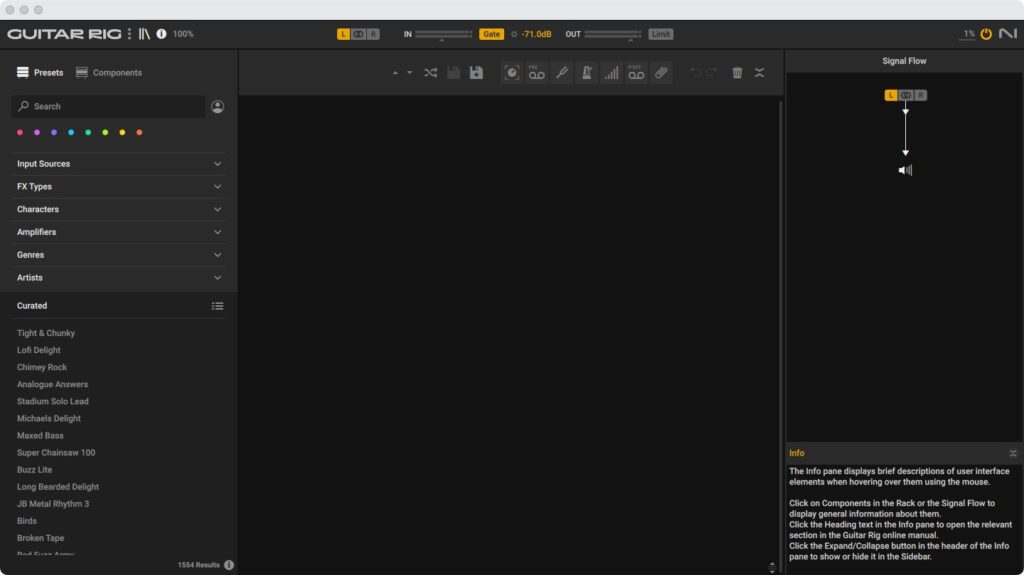
Task: Open the Tuner fork icon
Action: point(562,73)
